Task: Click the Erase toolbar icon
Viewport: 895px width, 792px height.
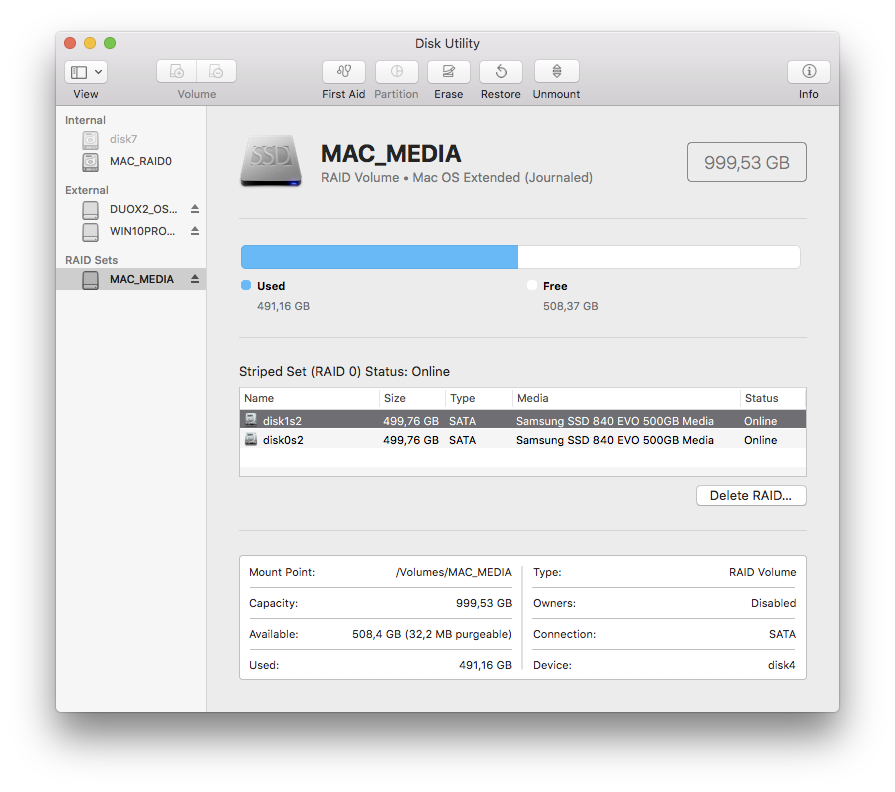Action: (449, 71)
